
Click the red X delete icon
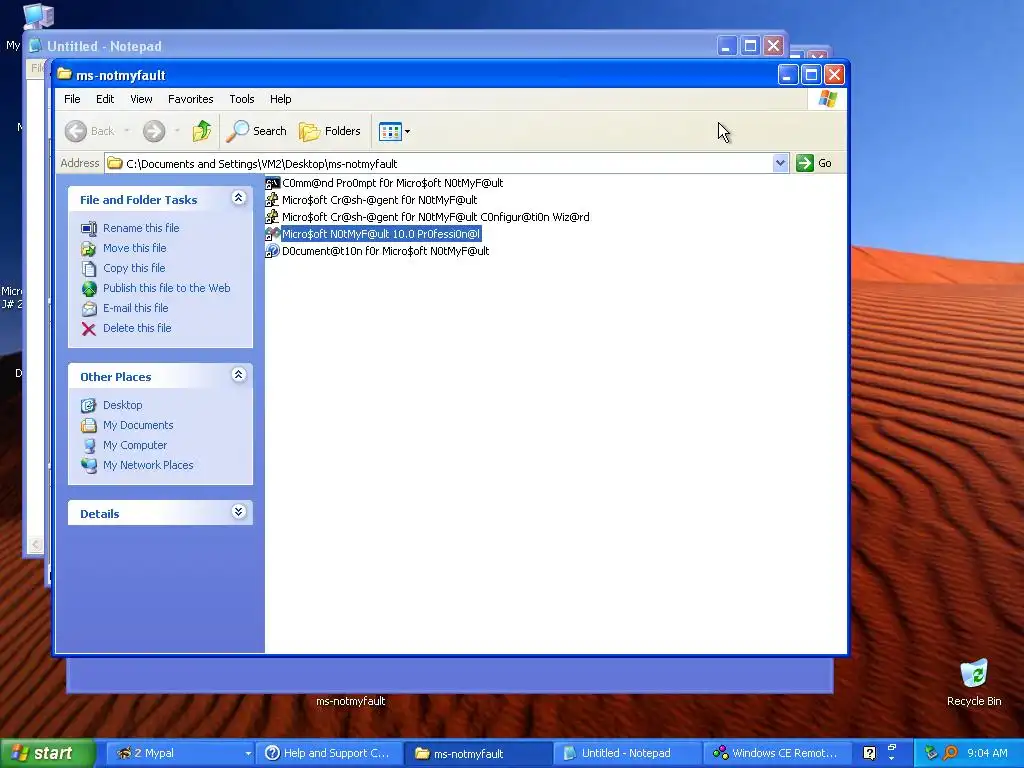(x=89, y=328)
